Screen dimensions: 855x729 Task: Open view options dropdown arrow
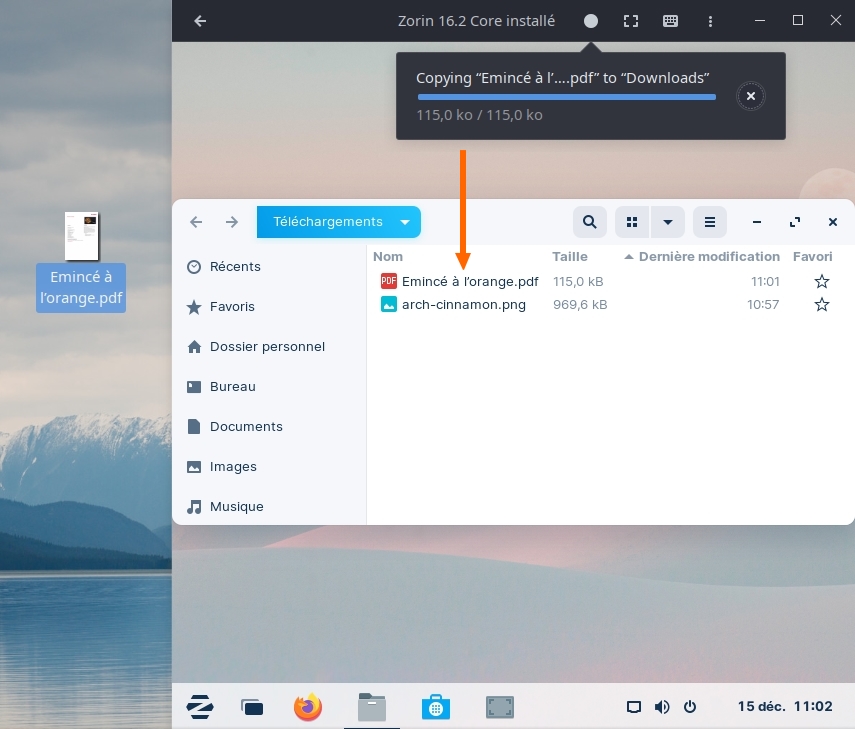coord(667,222)
